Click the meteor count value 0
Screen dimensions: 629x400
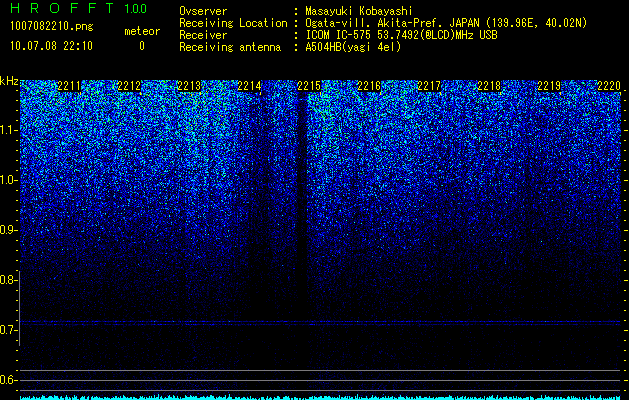tap(142, 46)
